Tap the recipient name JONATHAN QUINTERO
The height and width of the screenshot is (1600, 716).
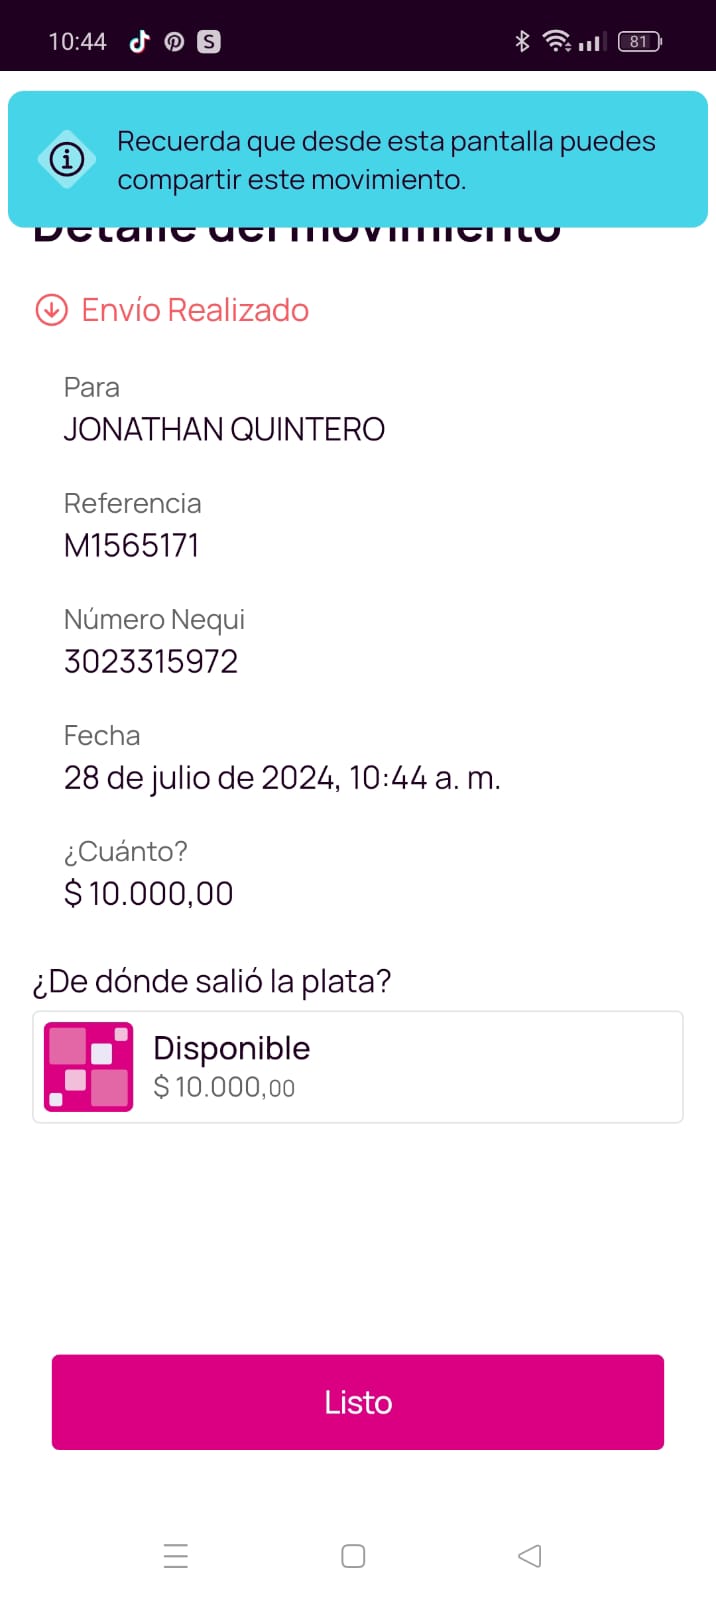click(224, 430)
